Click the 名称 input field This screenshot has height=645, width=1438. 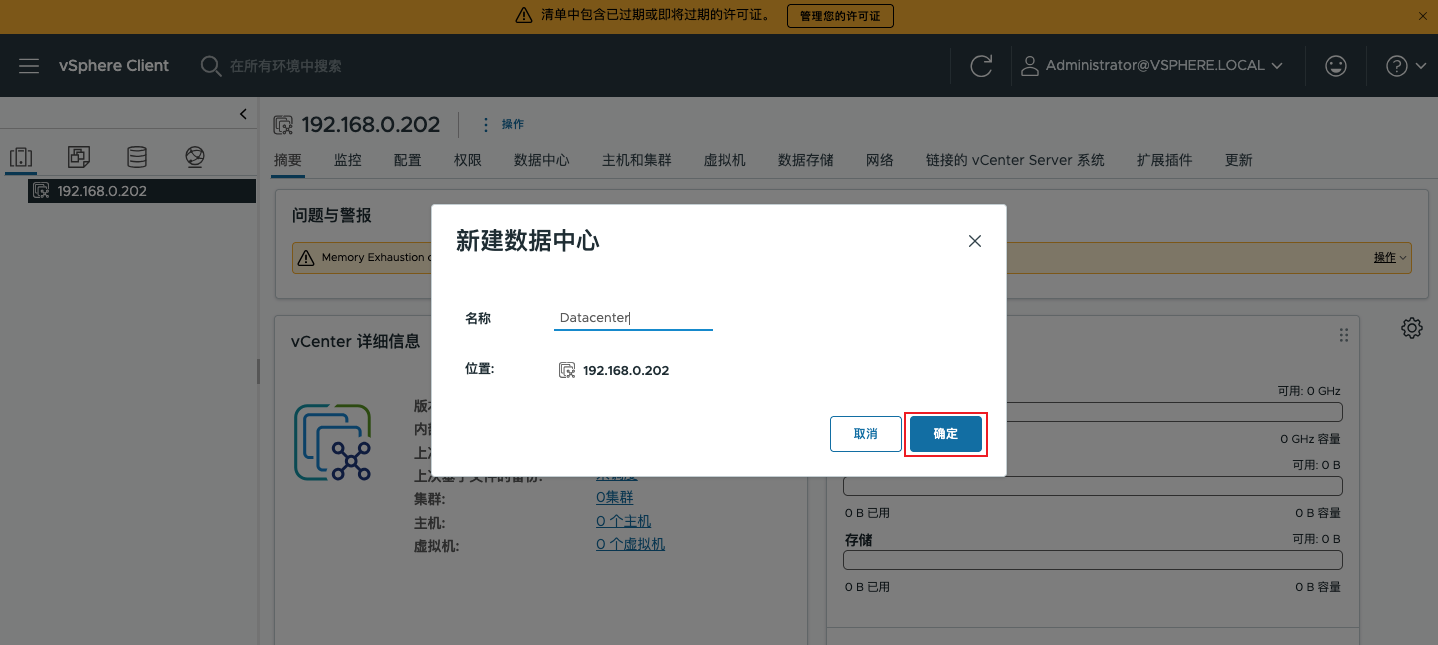(633, 318)
